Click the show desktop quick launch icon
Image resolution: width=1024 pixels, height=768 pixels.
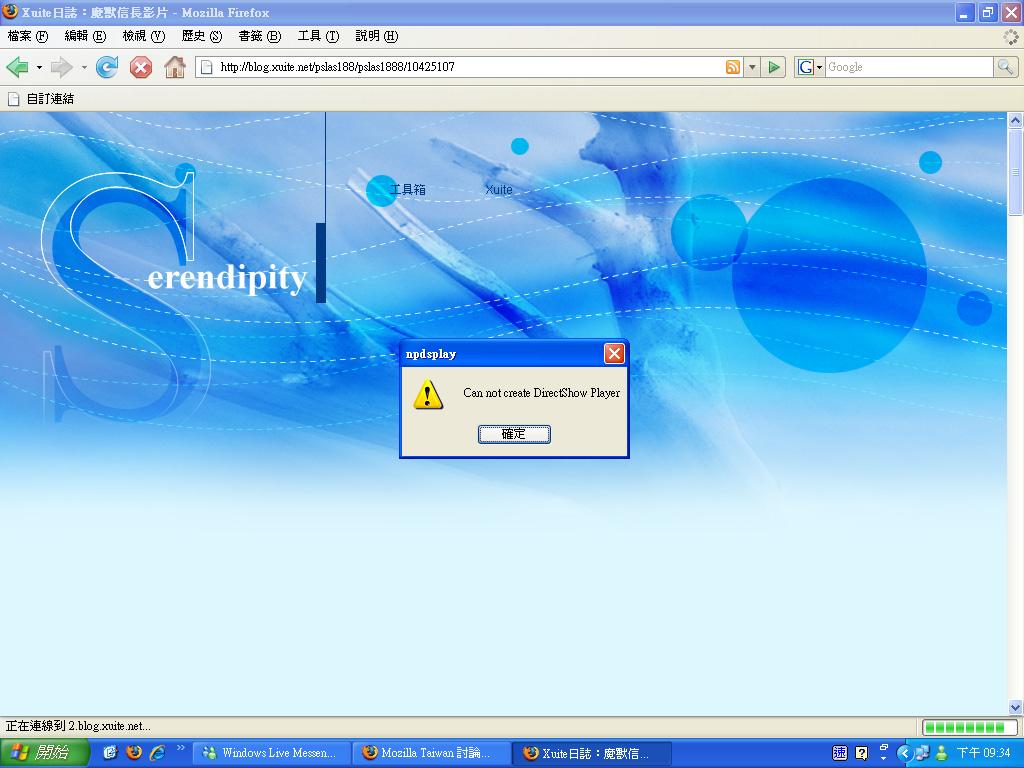[110, 753]
